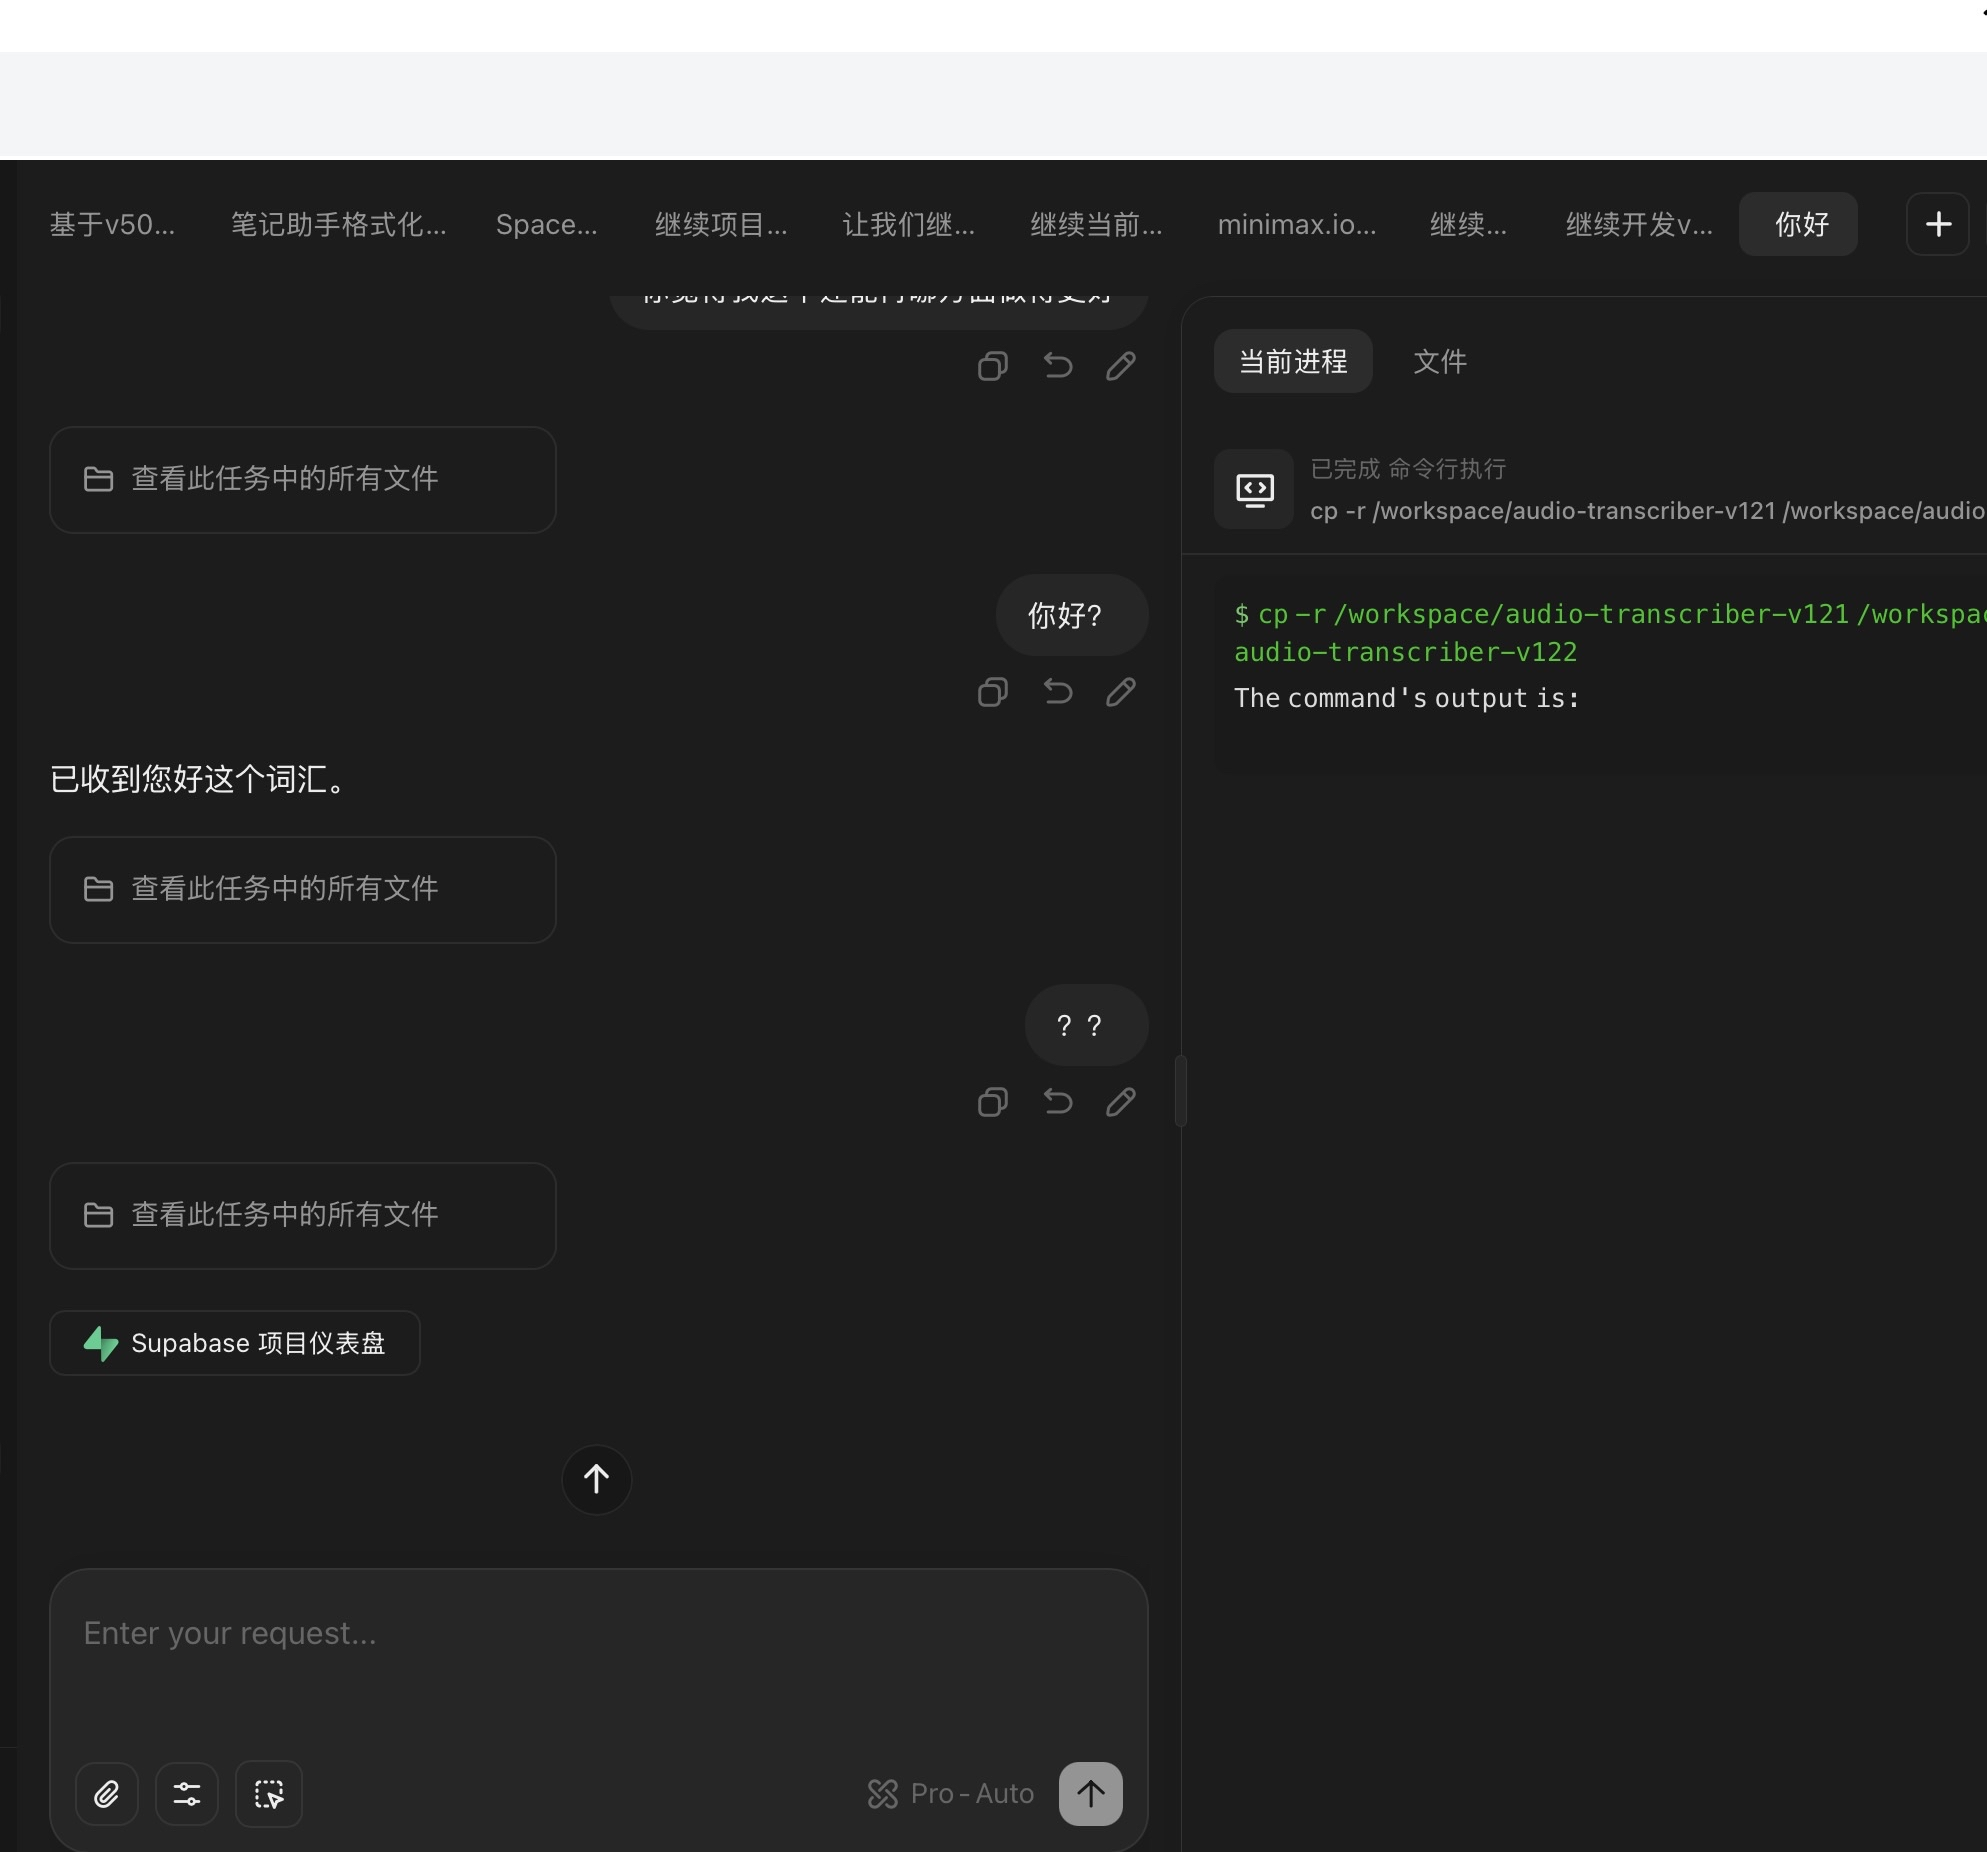This screenshot has height=1852, width=1987.
Task: Click the terminal command execution icon
Action: (x=1254, y=489)
